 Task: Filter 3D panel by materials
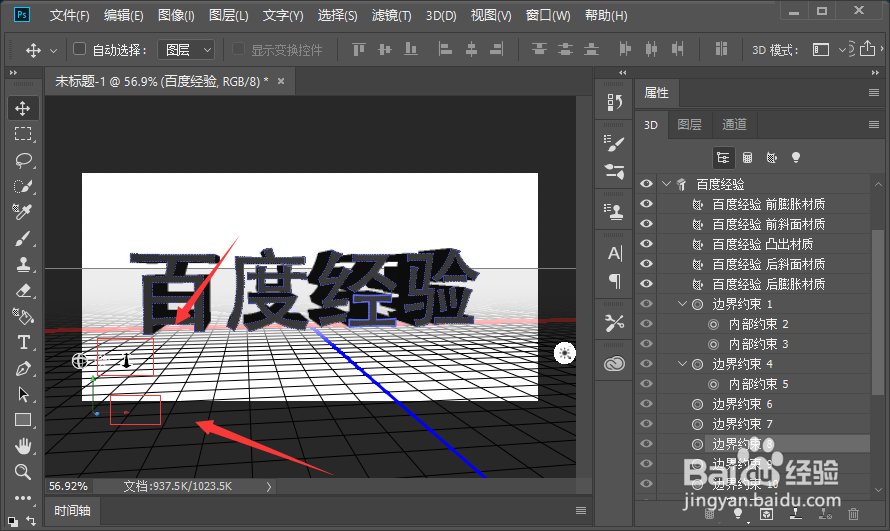[x=771, y=158]
